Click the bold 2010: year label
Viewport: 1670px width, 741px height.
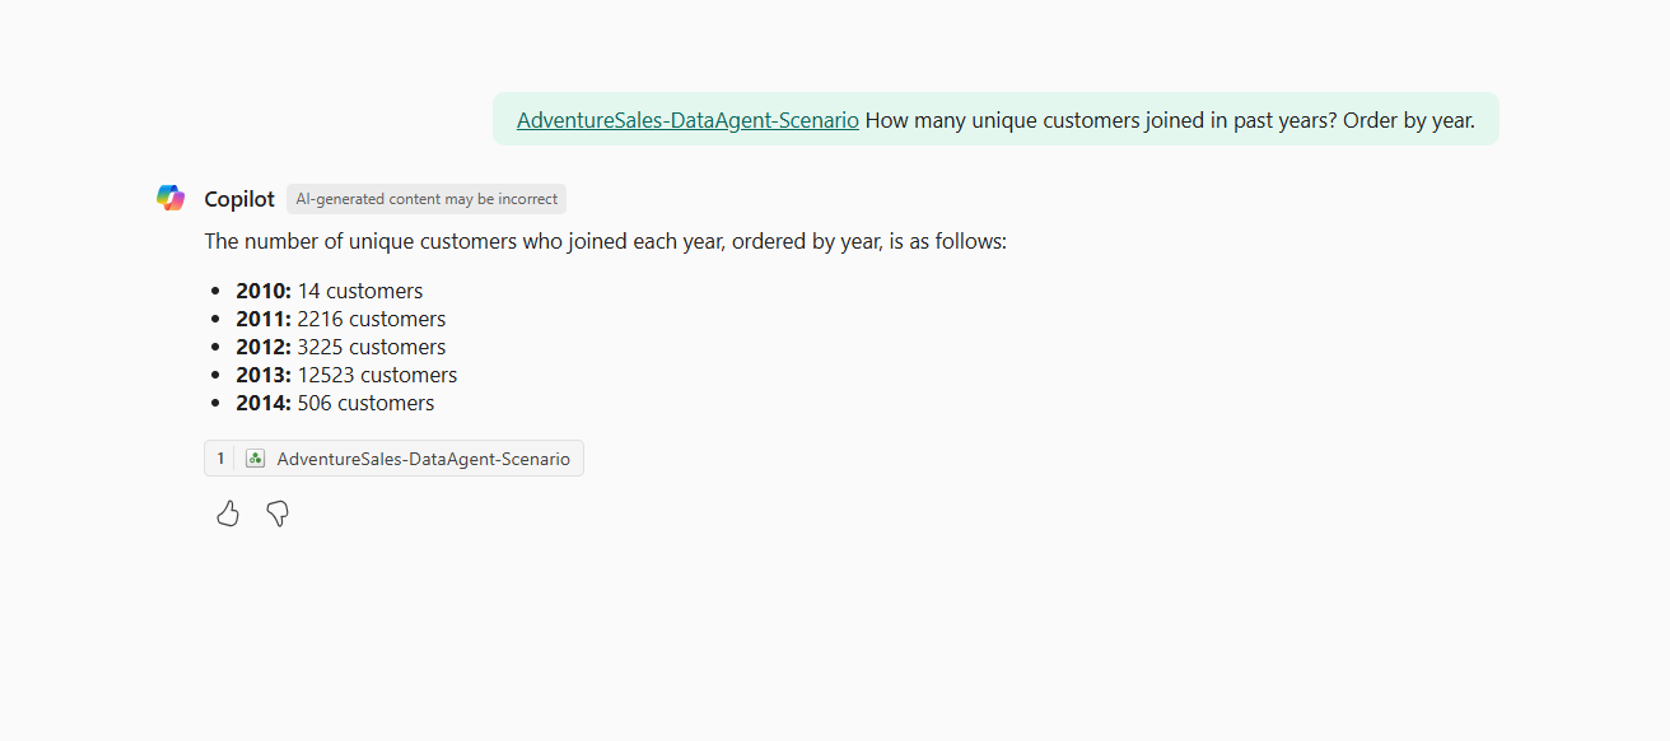click(x=263, y=291)
